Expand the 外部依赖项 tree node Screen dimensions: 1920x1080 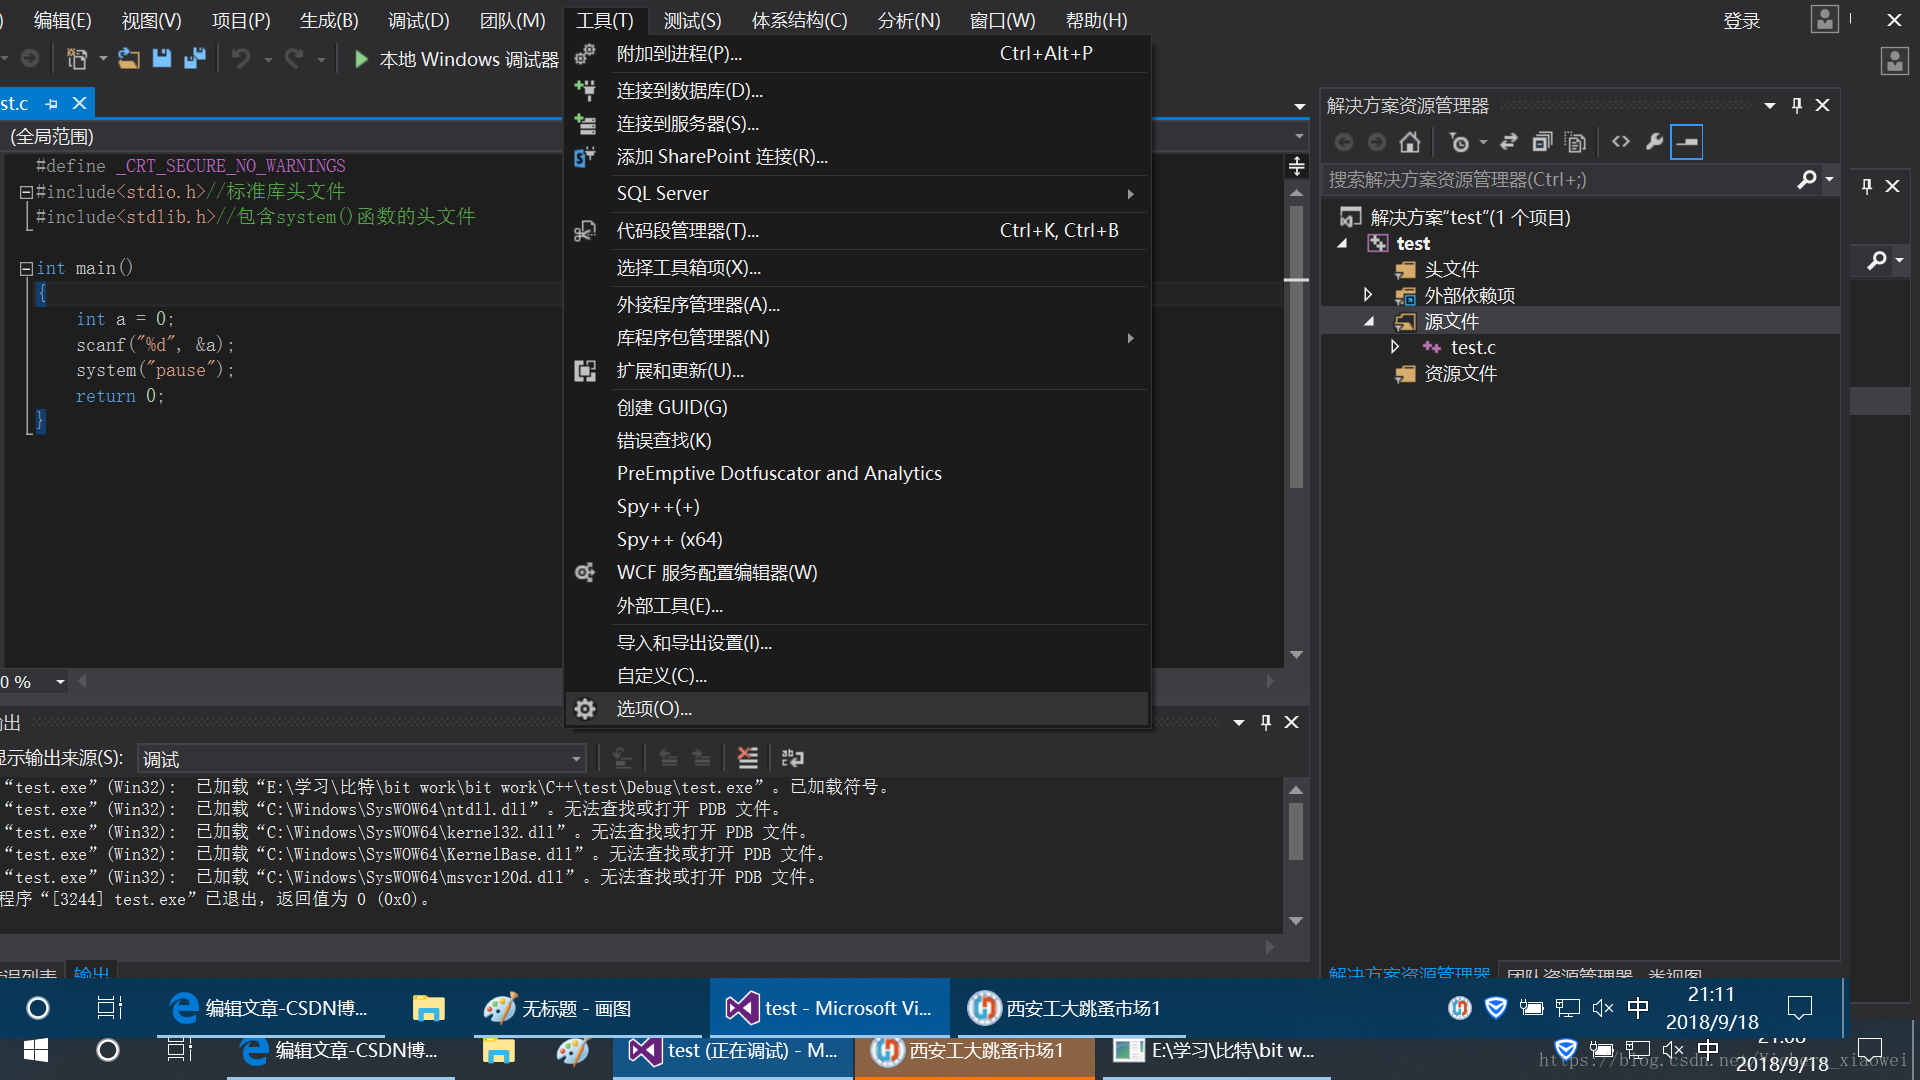(x=1368, y=295)
